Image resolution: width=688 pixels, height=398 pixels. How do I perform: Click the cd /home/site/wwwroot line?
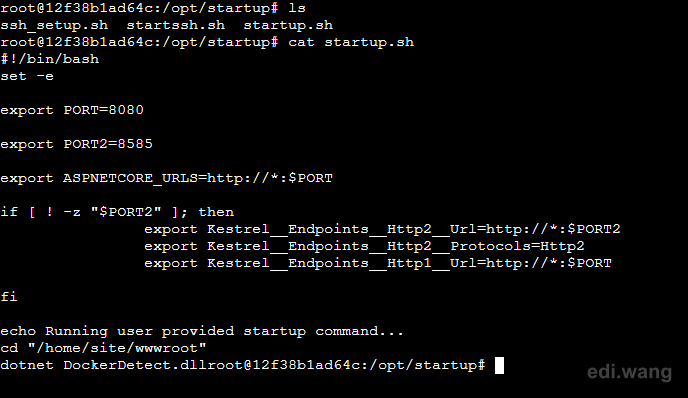(x=103, y=348)
